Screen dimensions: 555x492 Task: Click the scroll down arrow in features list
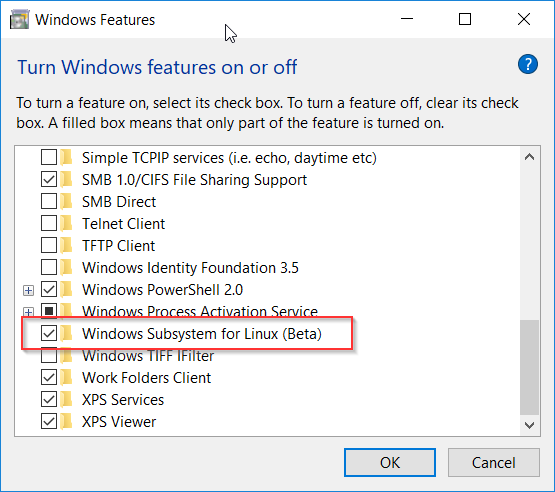click(x=530, y=425)
